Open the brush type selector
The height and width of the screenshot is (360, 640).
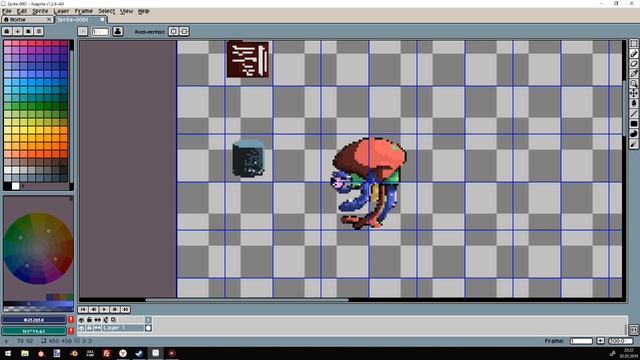click(x=83, y=31)
